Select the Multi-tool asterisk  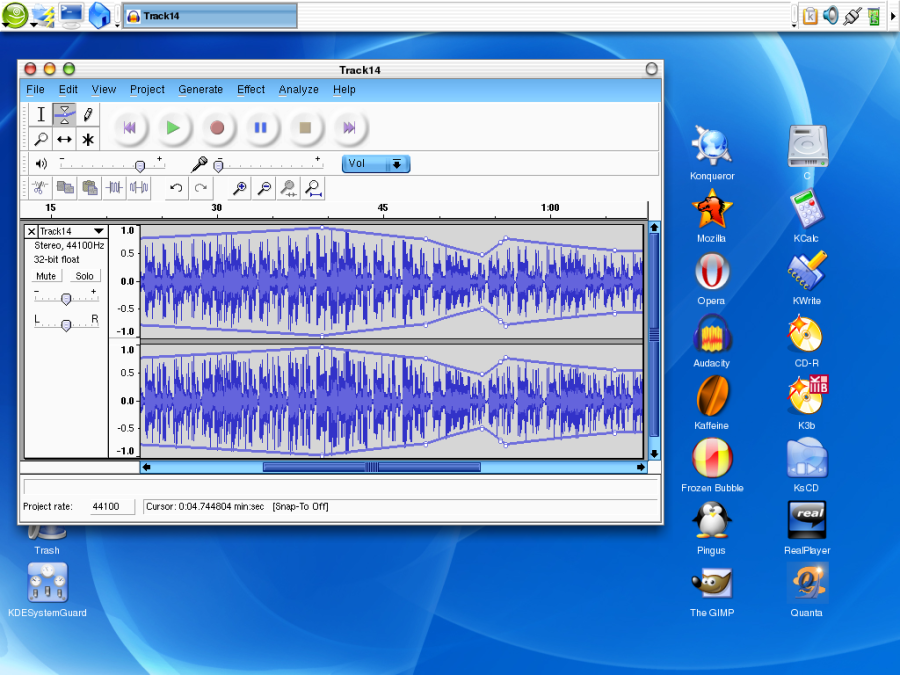pyautogui.click(x=88, y=139)
